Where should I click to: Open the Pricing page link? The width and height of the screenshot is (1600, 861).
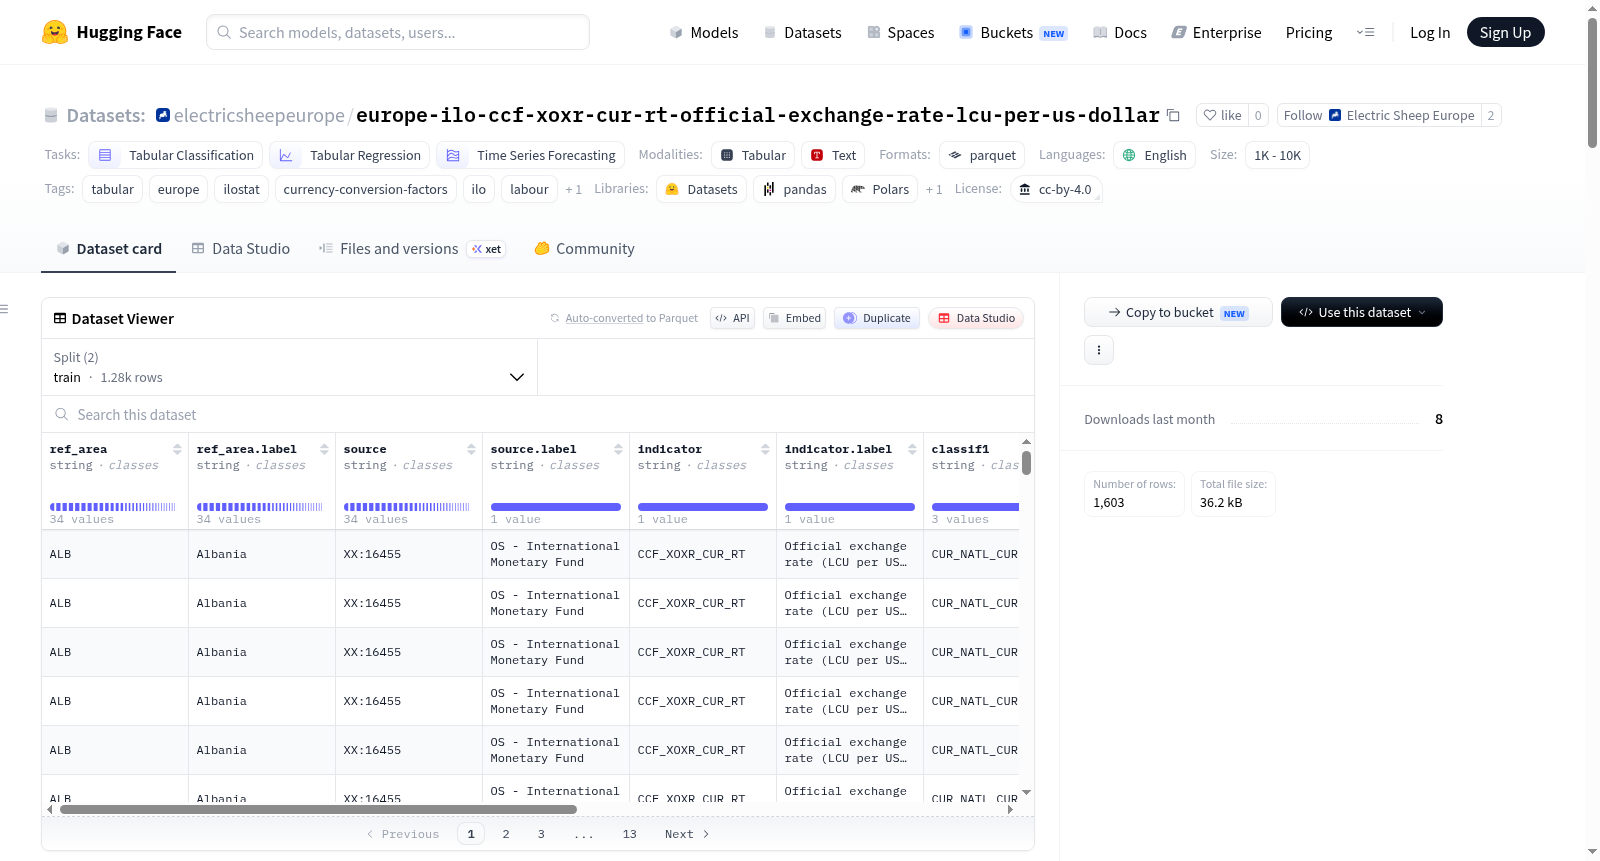pyautogui.click(x=1309, y=33)
